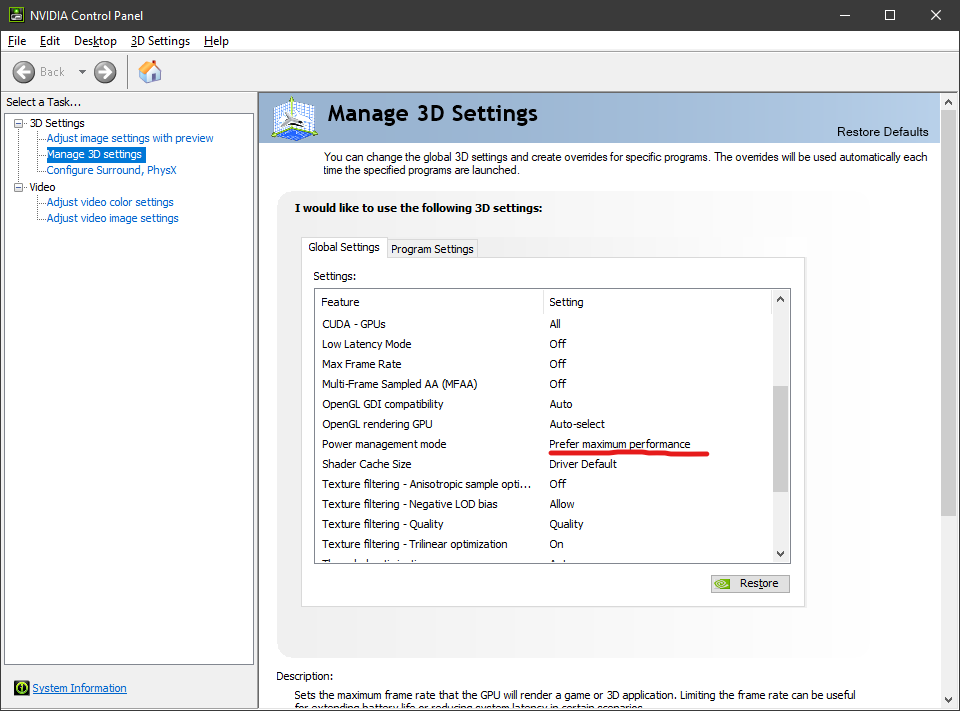Image resolution: width=960 pixels, height=711 pixels.
Task: Collapse the 3D Settings tree node
Action: [19, 123]
